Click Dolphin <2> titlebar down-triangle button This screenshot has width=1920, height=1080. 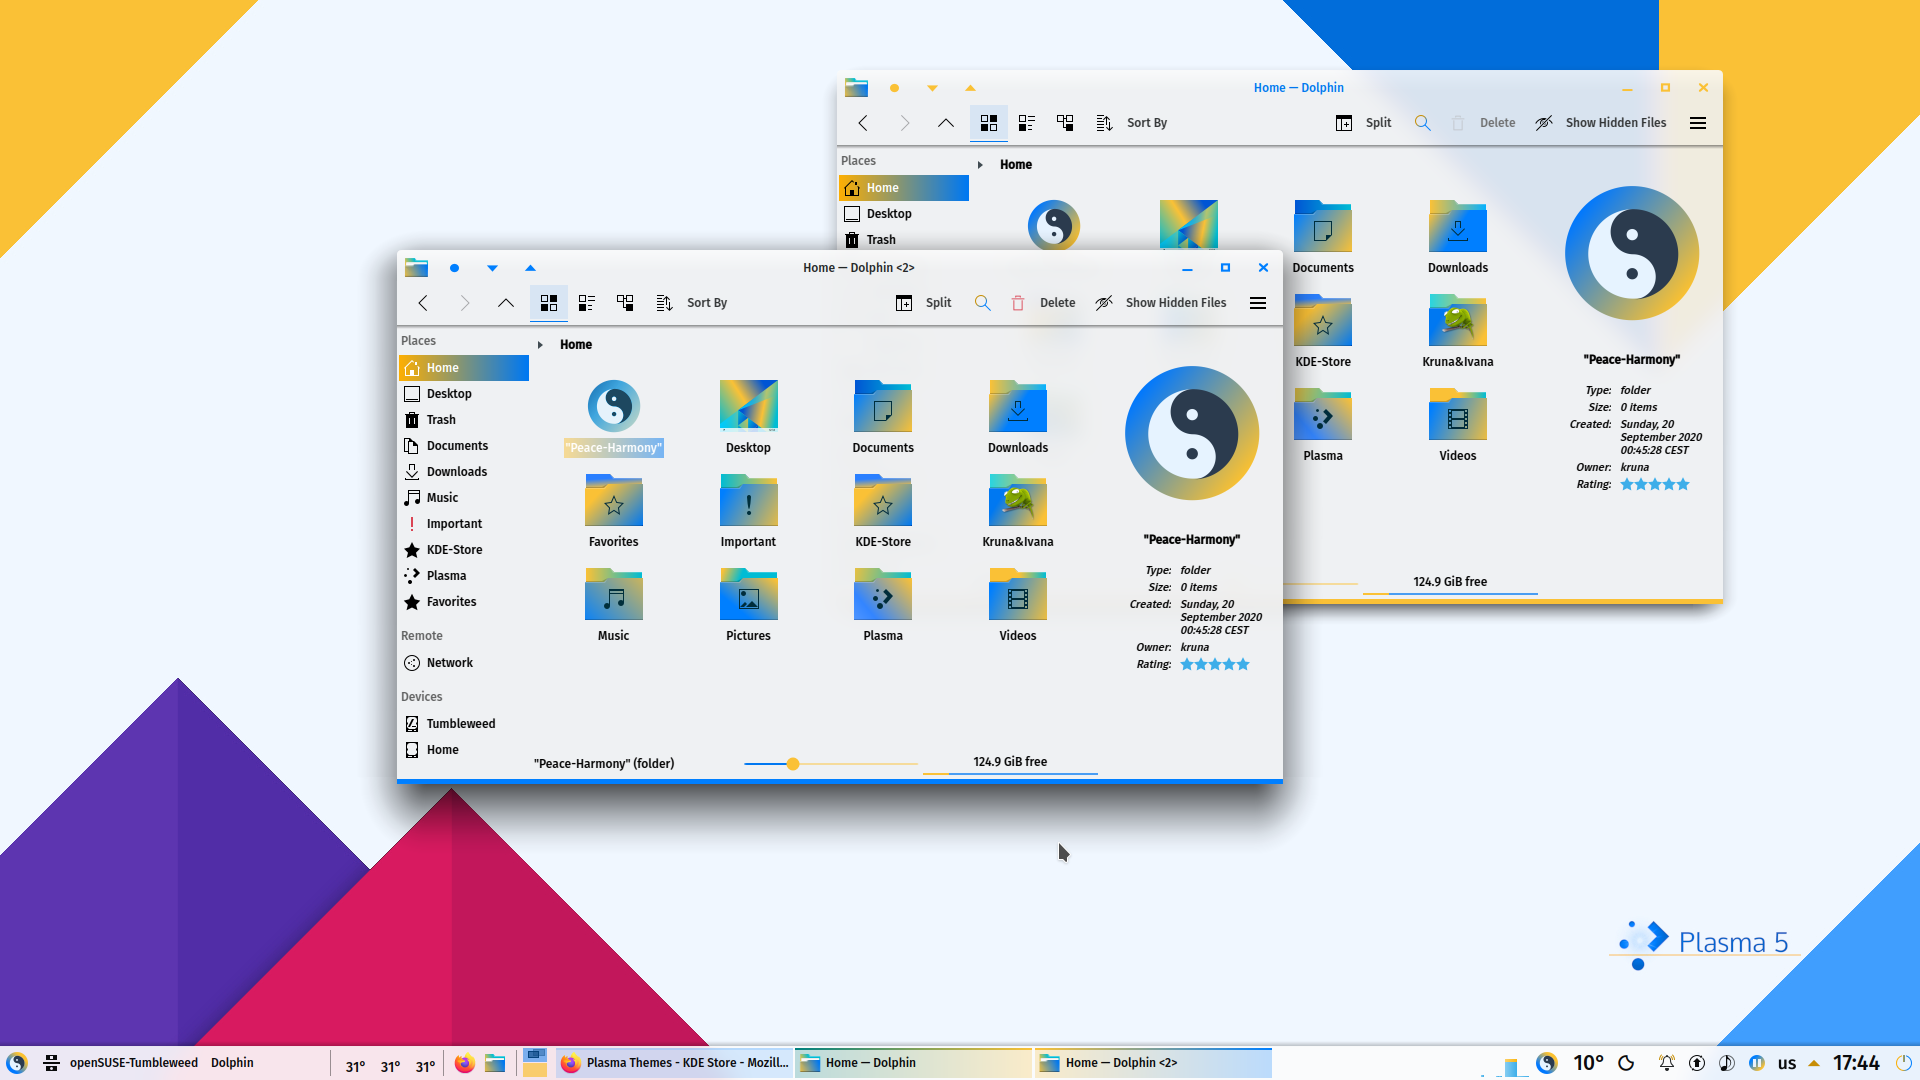pyautogui.click(x=492, y=268)
